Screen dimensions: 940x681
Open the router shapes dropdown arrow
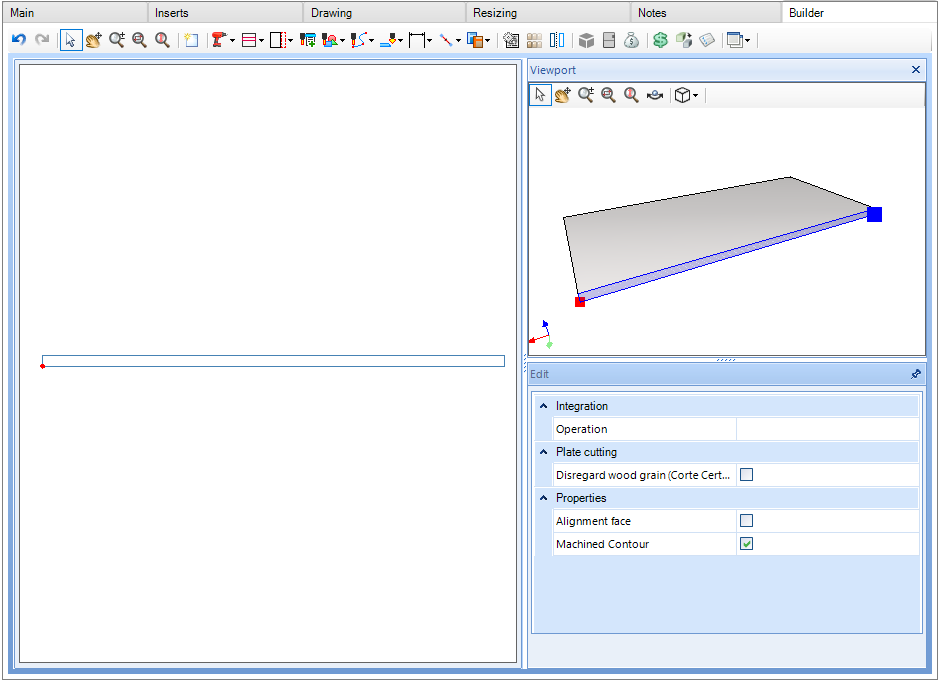tap(342, 41)
